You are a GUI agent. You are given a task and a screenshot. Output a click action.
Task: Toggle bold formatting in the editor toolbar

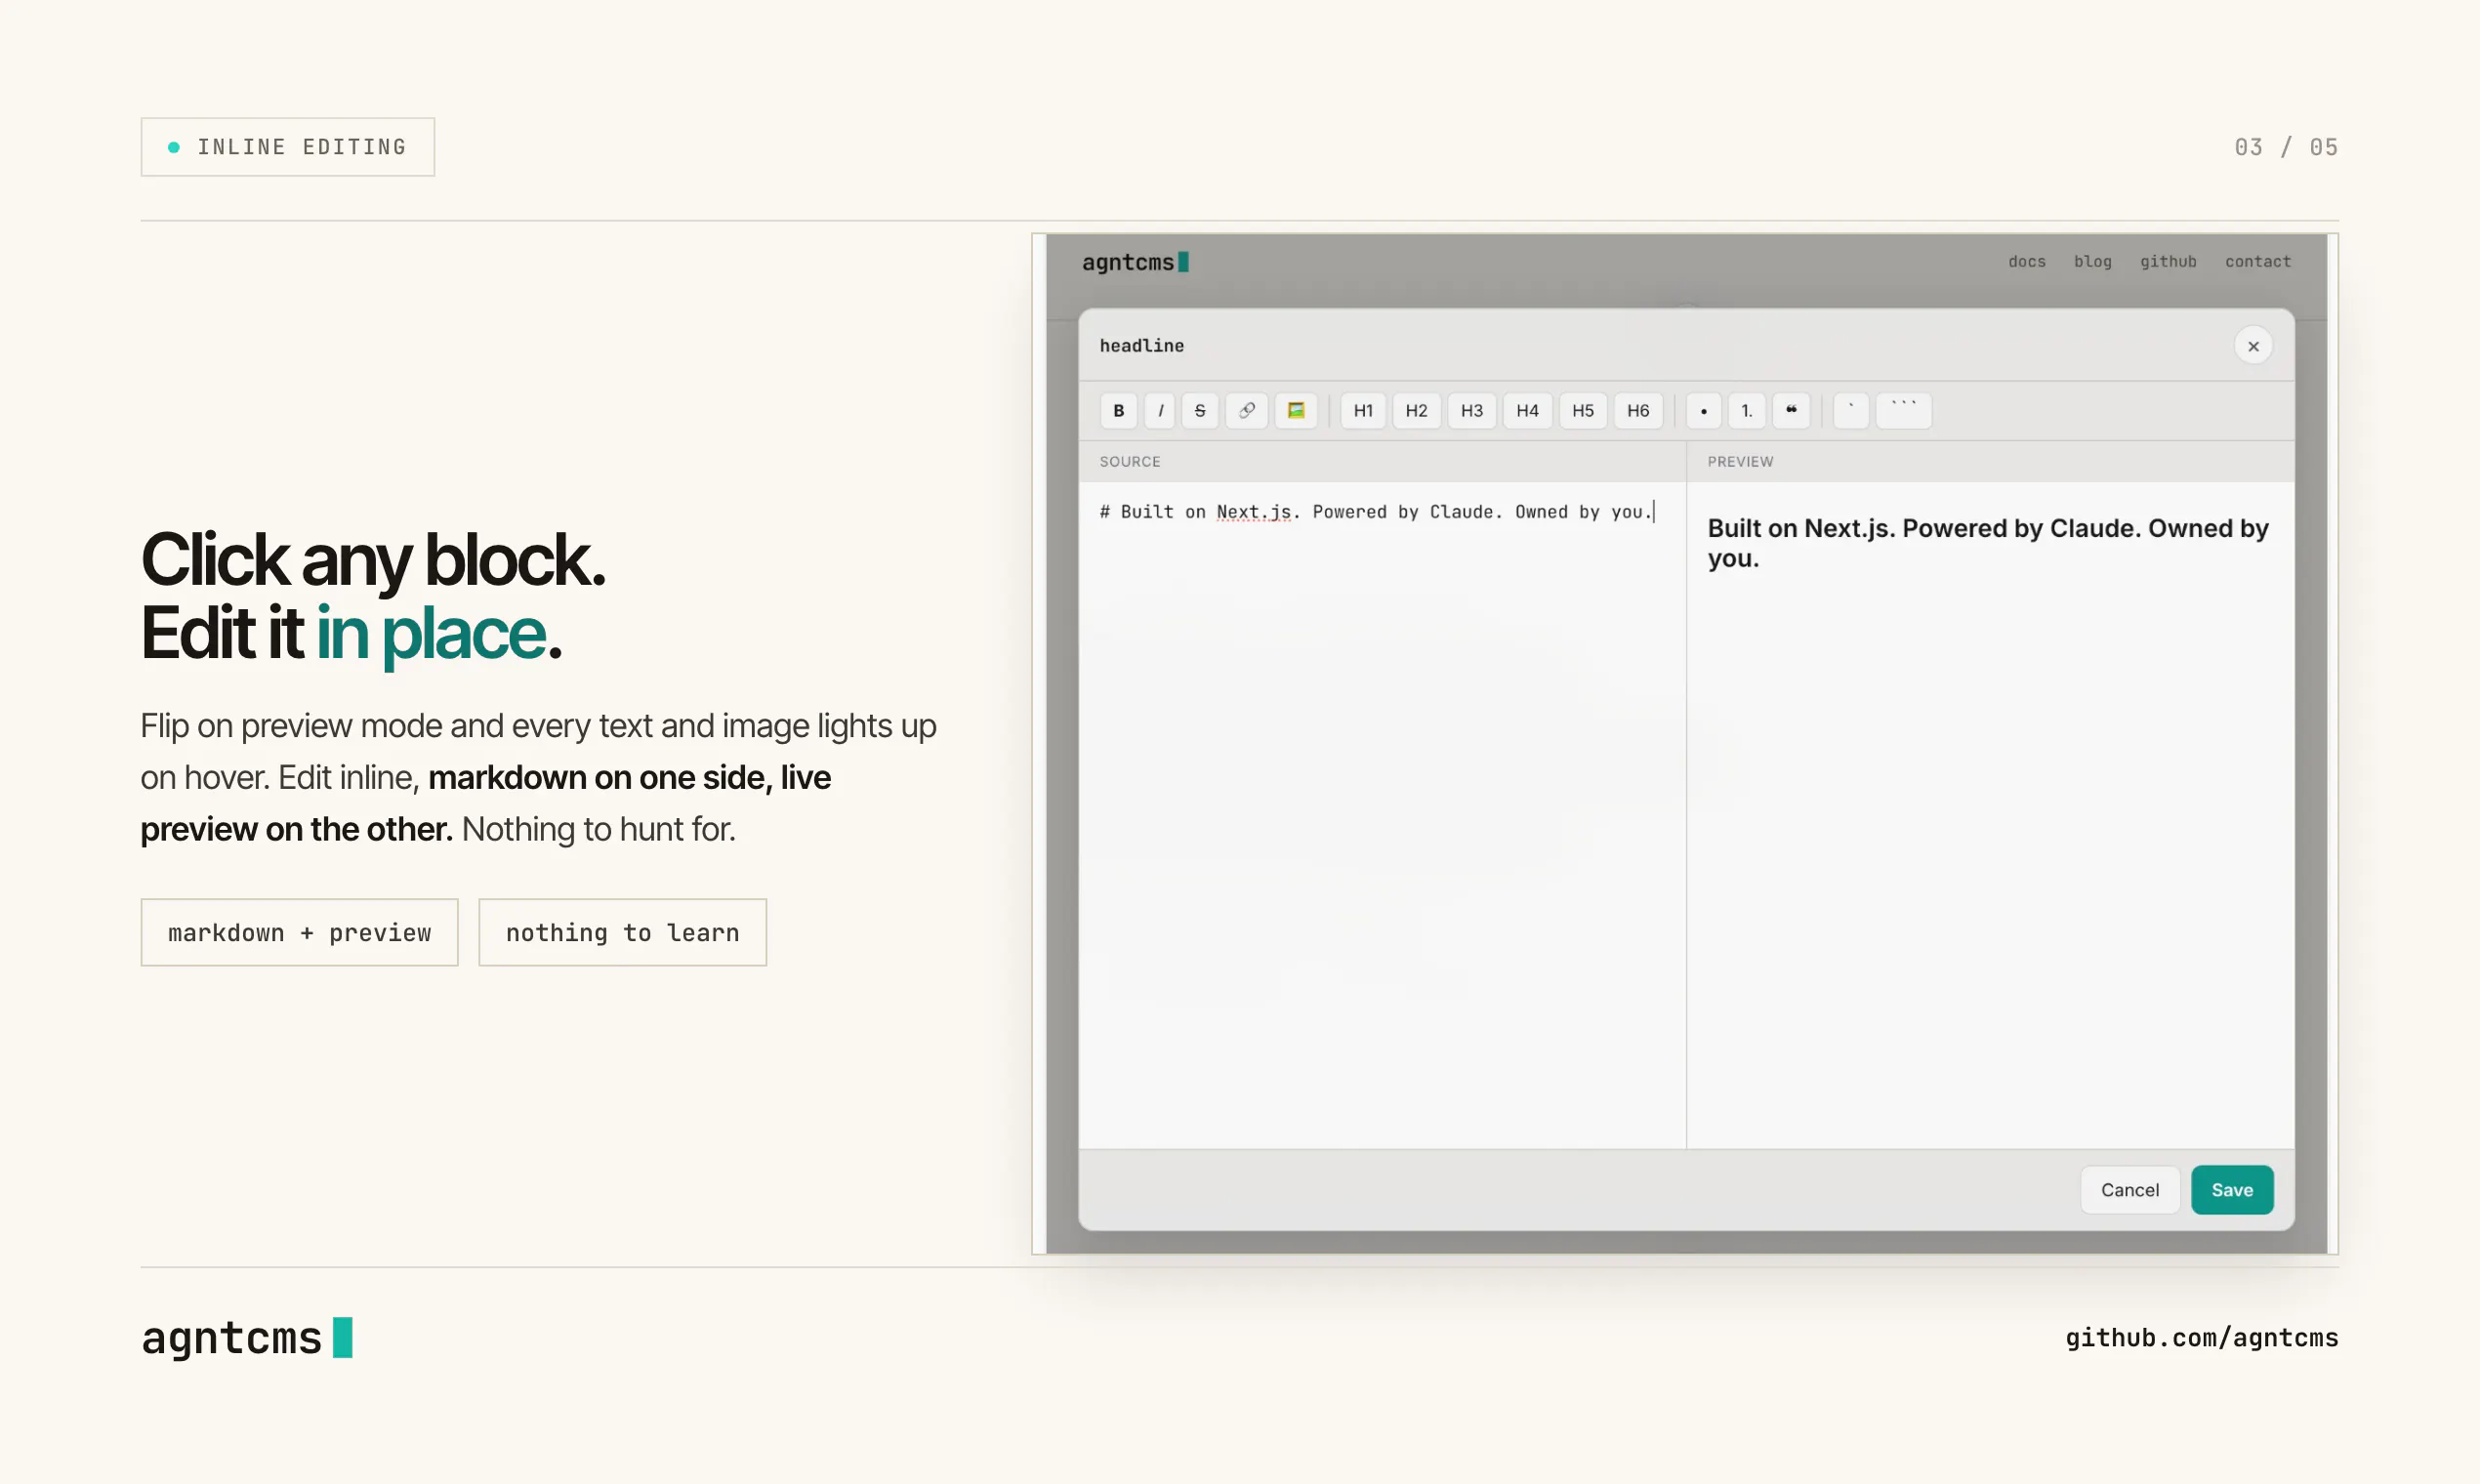click(1119, 411)
